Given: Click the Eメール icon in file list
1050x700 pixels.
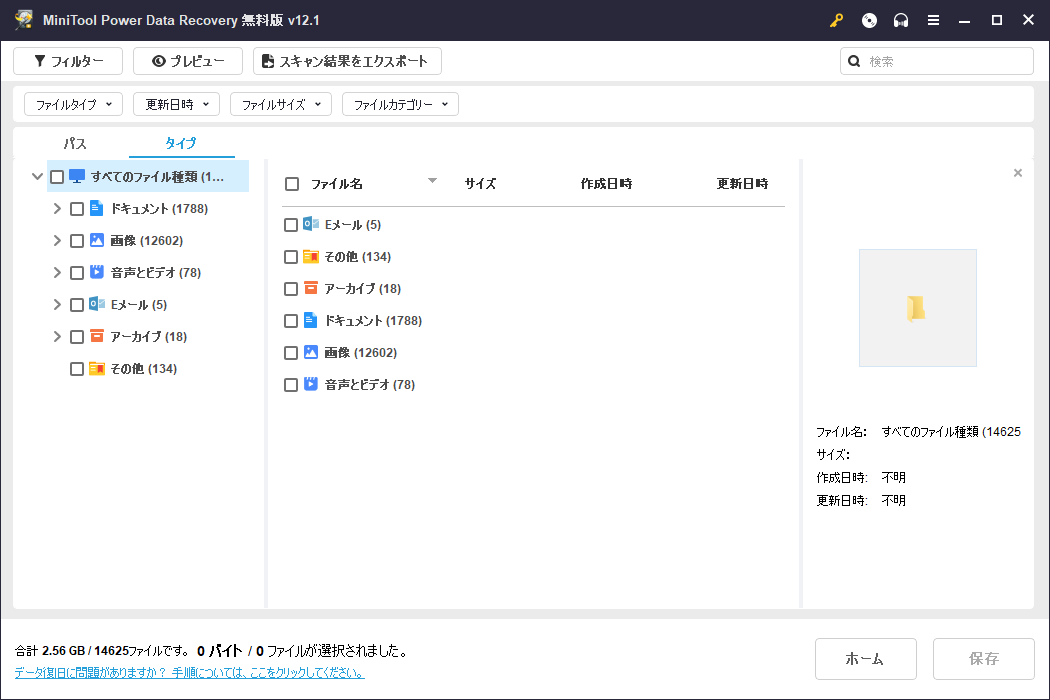Looking at the screenshot, I should (311, 225).
